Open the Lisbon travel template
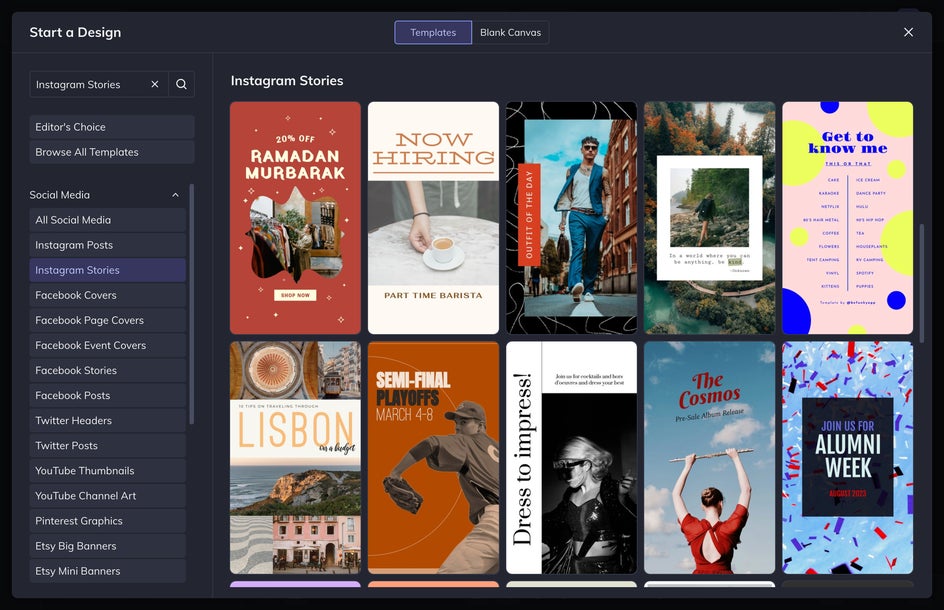 295,457
